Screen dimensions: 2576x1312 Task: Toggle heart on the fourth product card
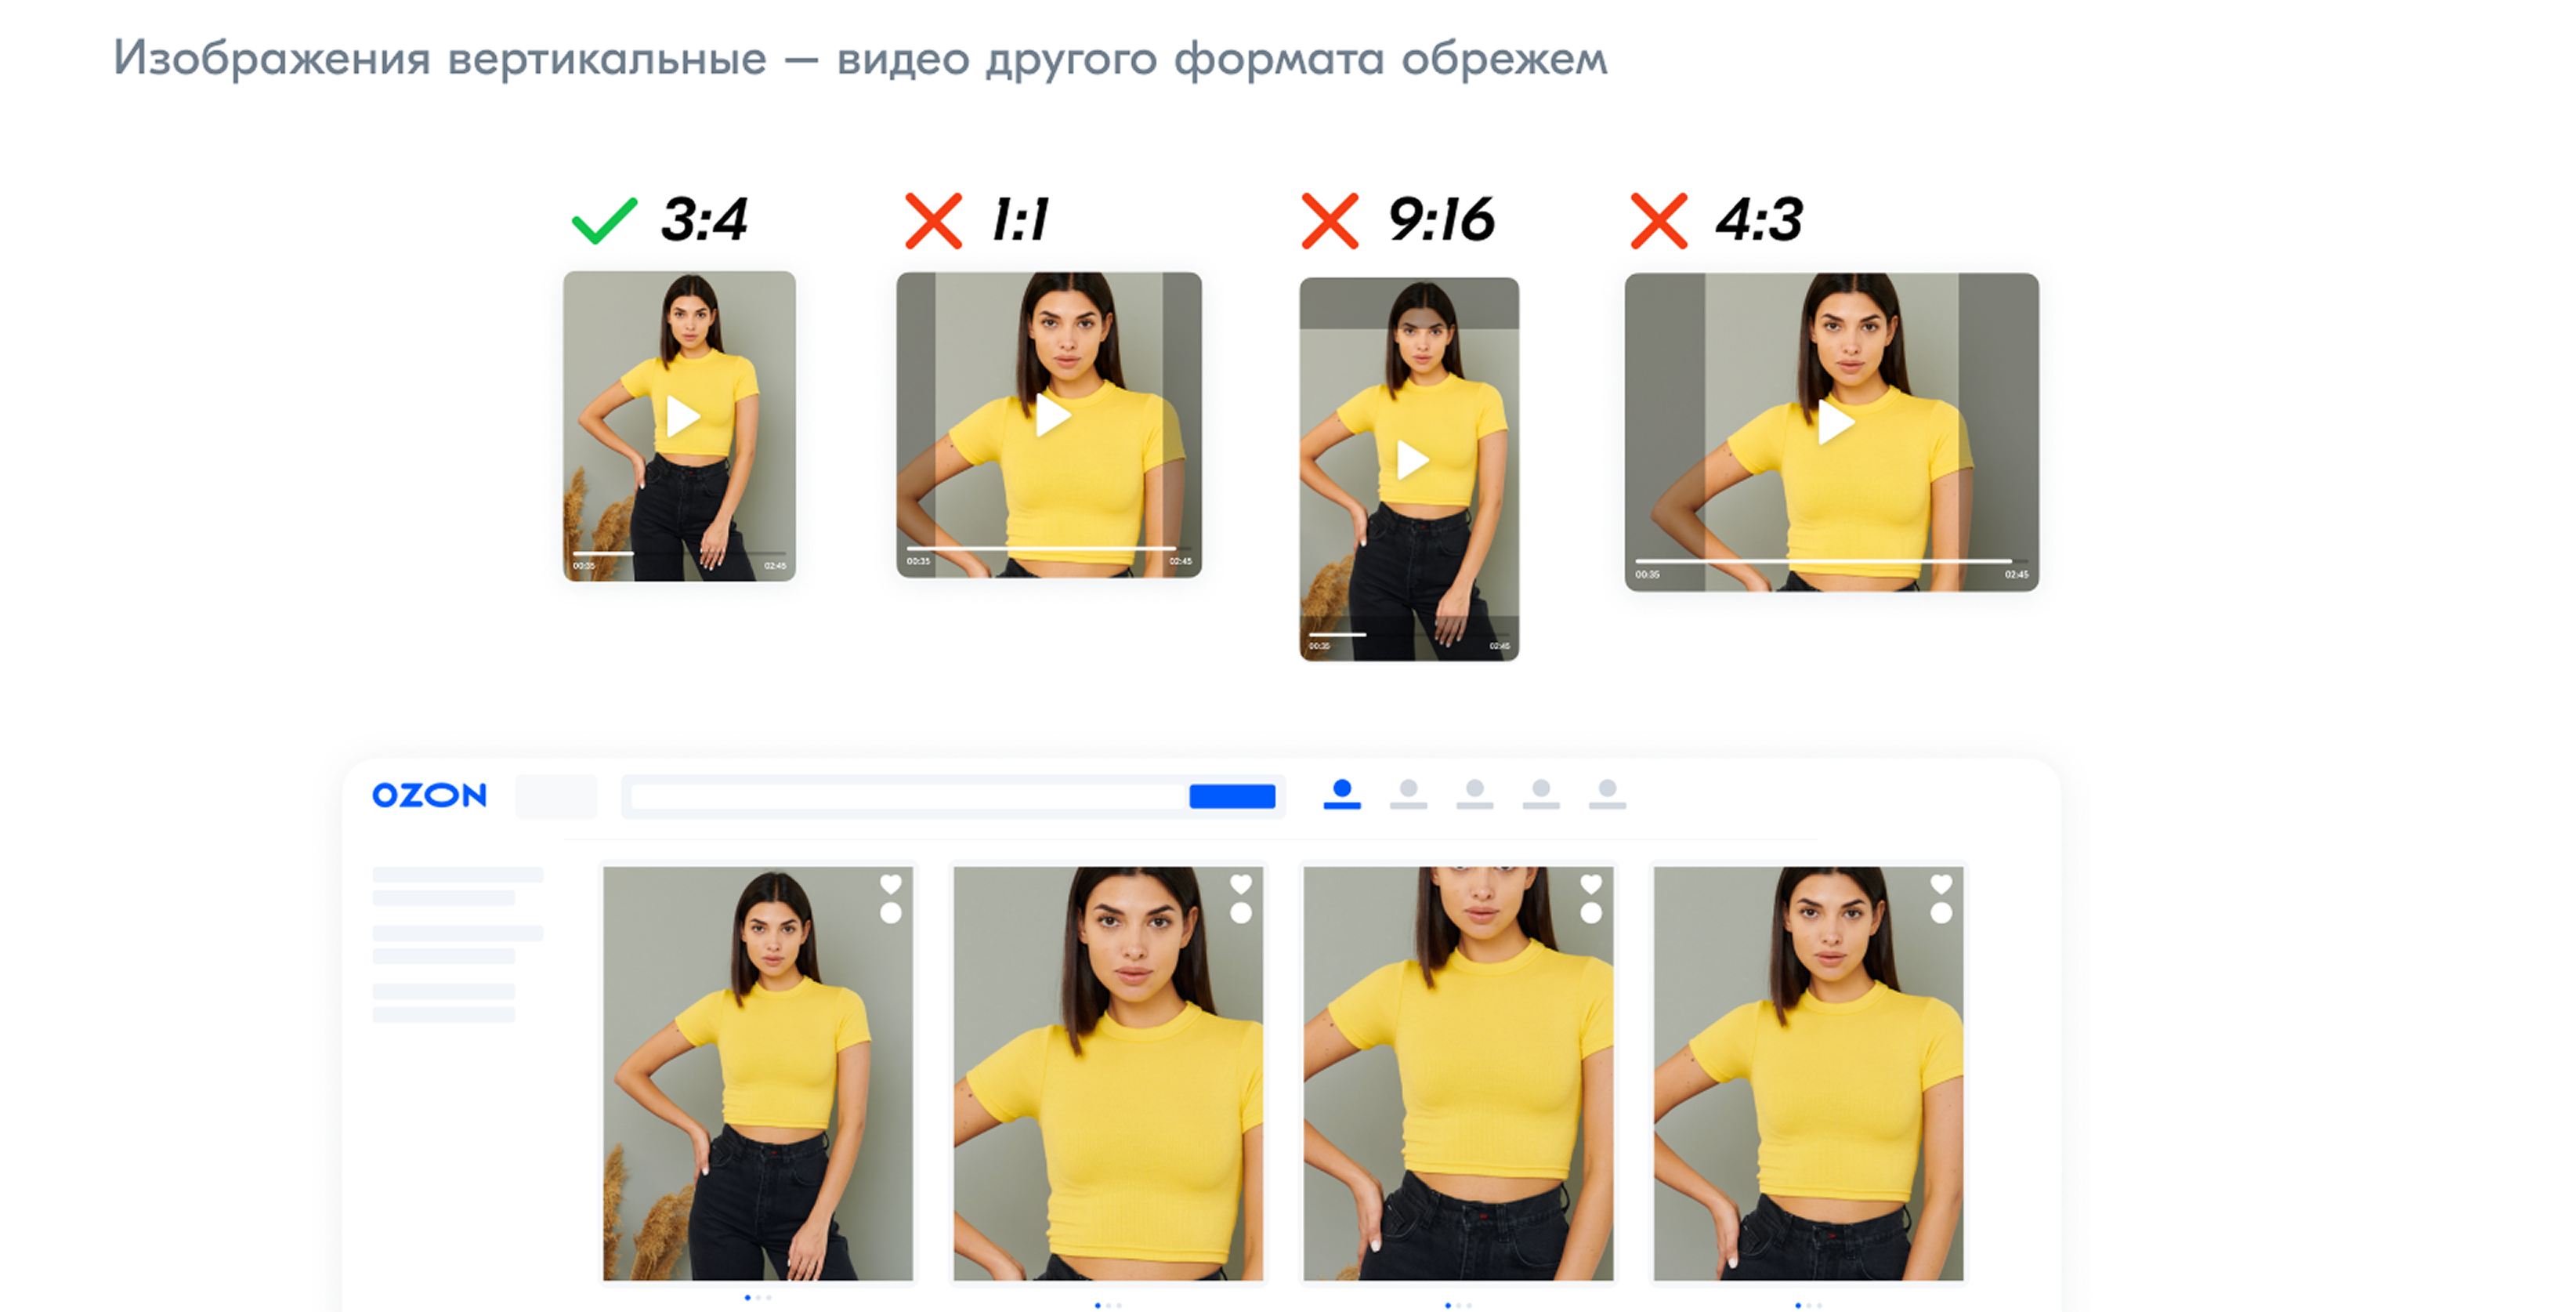pyautogui.click(x=1941, y=884)
